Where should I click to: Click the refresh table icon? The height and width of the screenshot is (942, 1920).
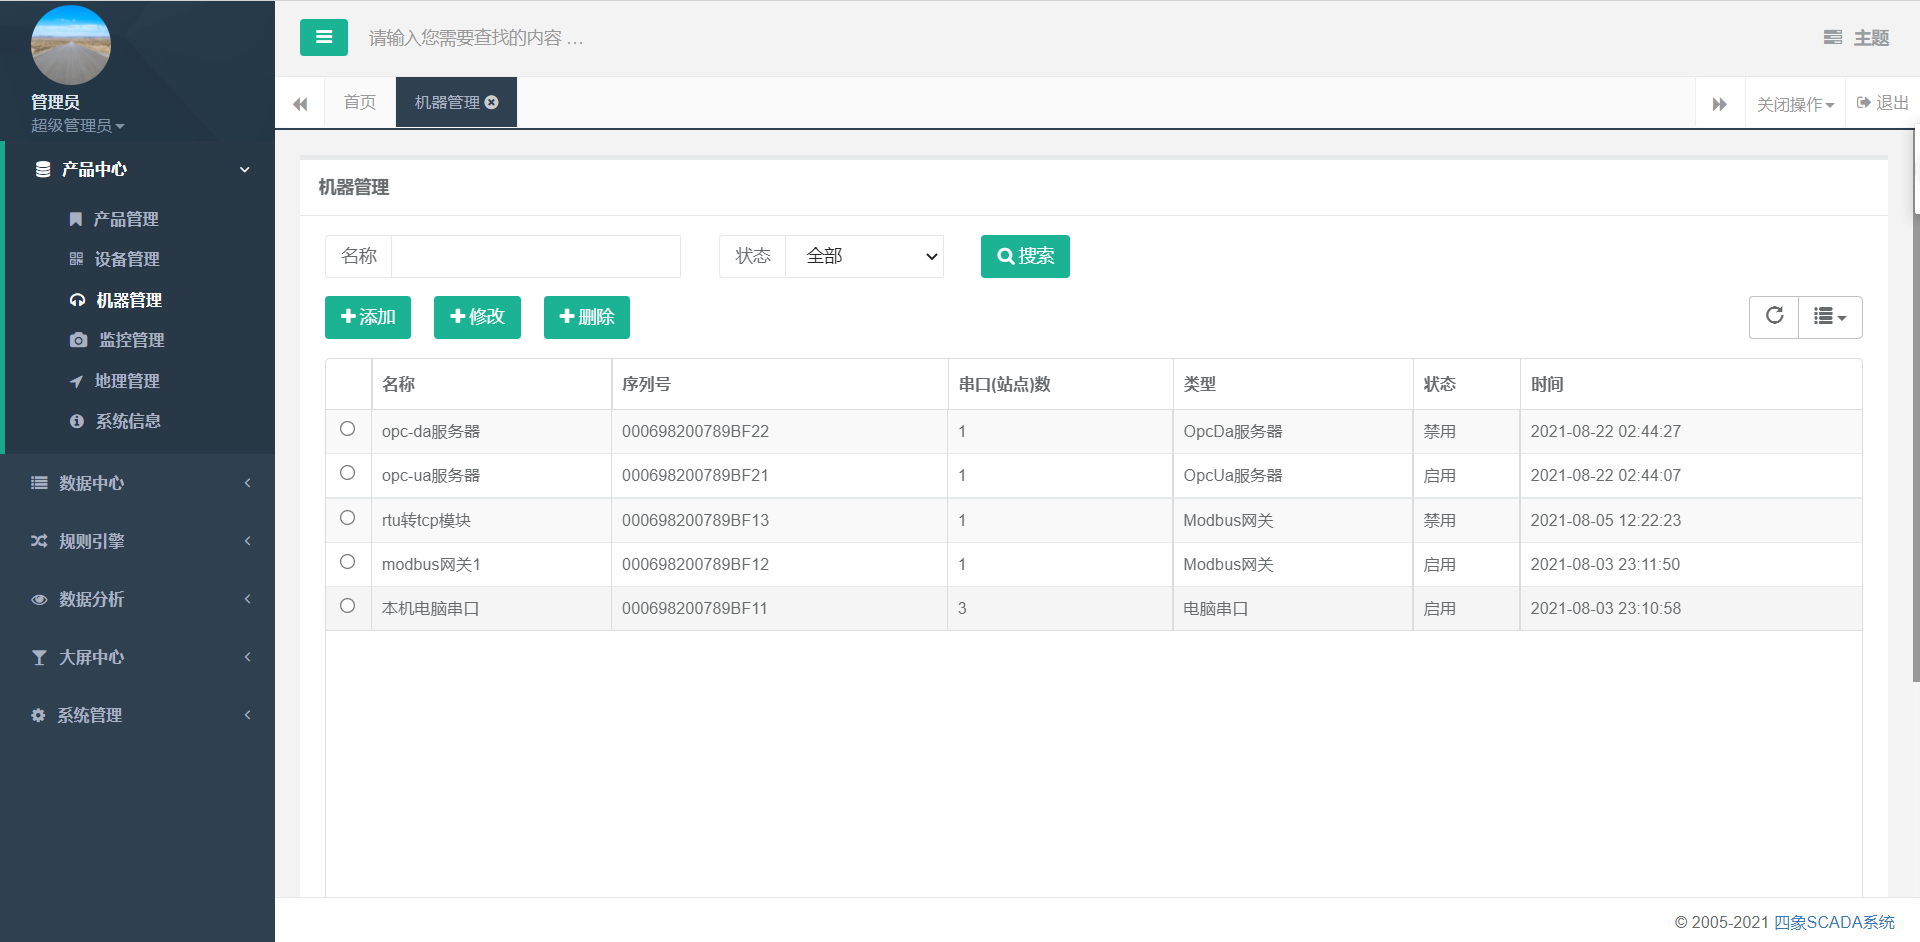[1774, 317]
